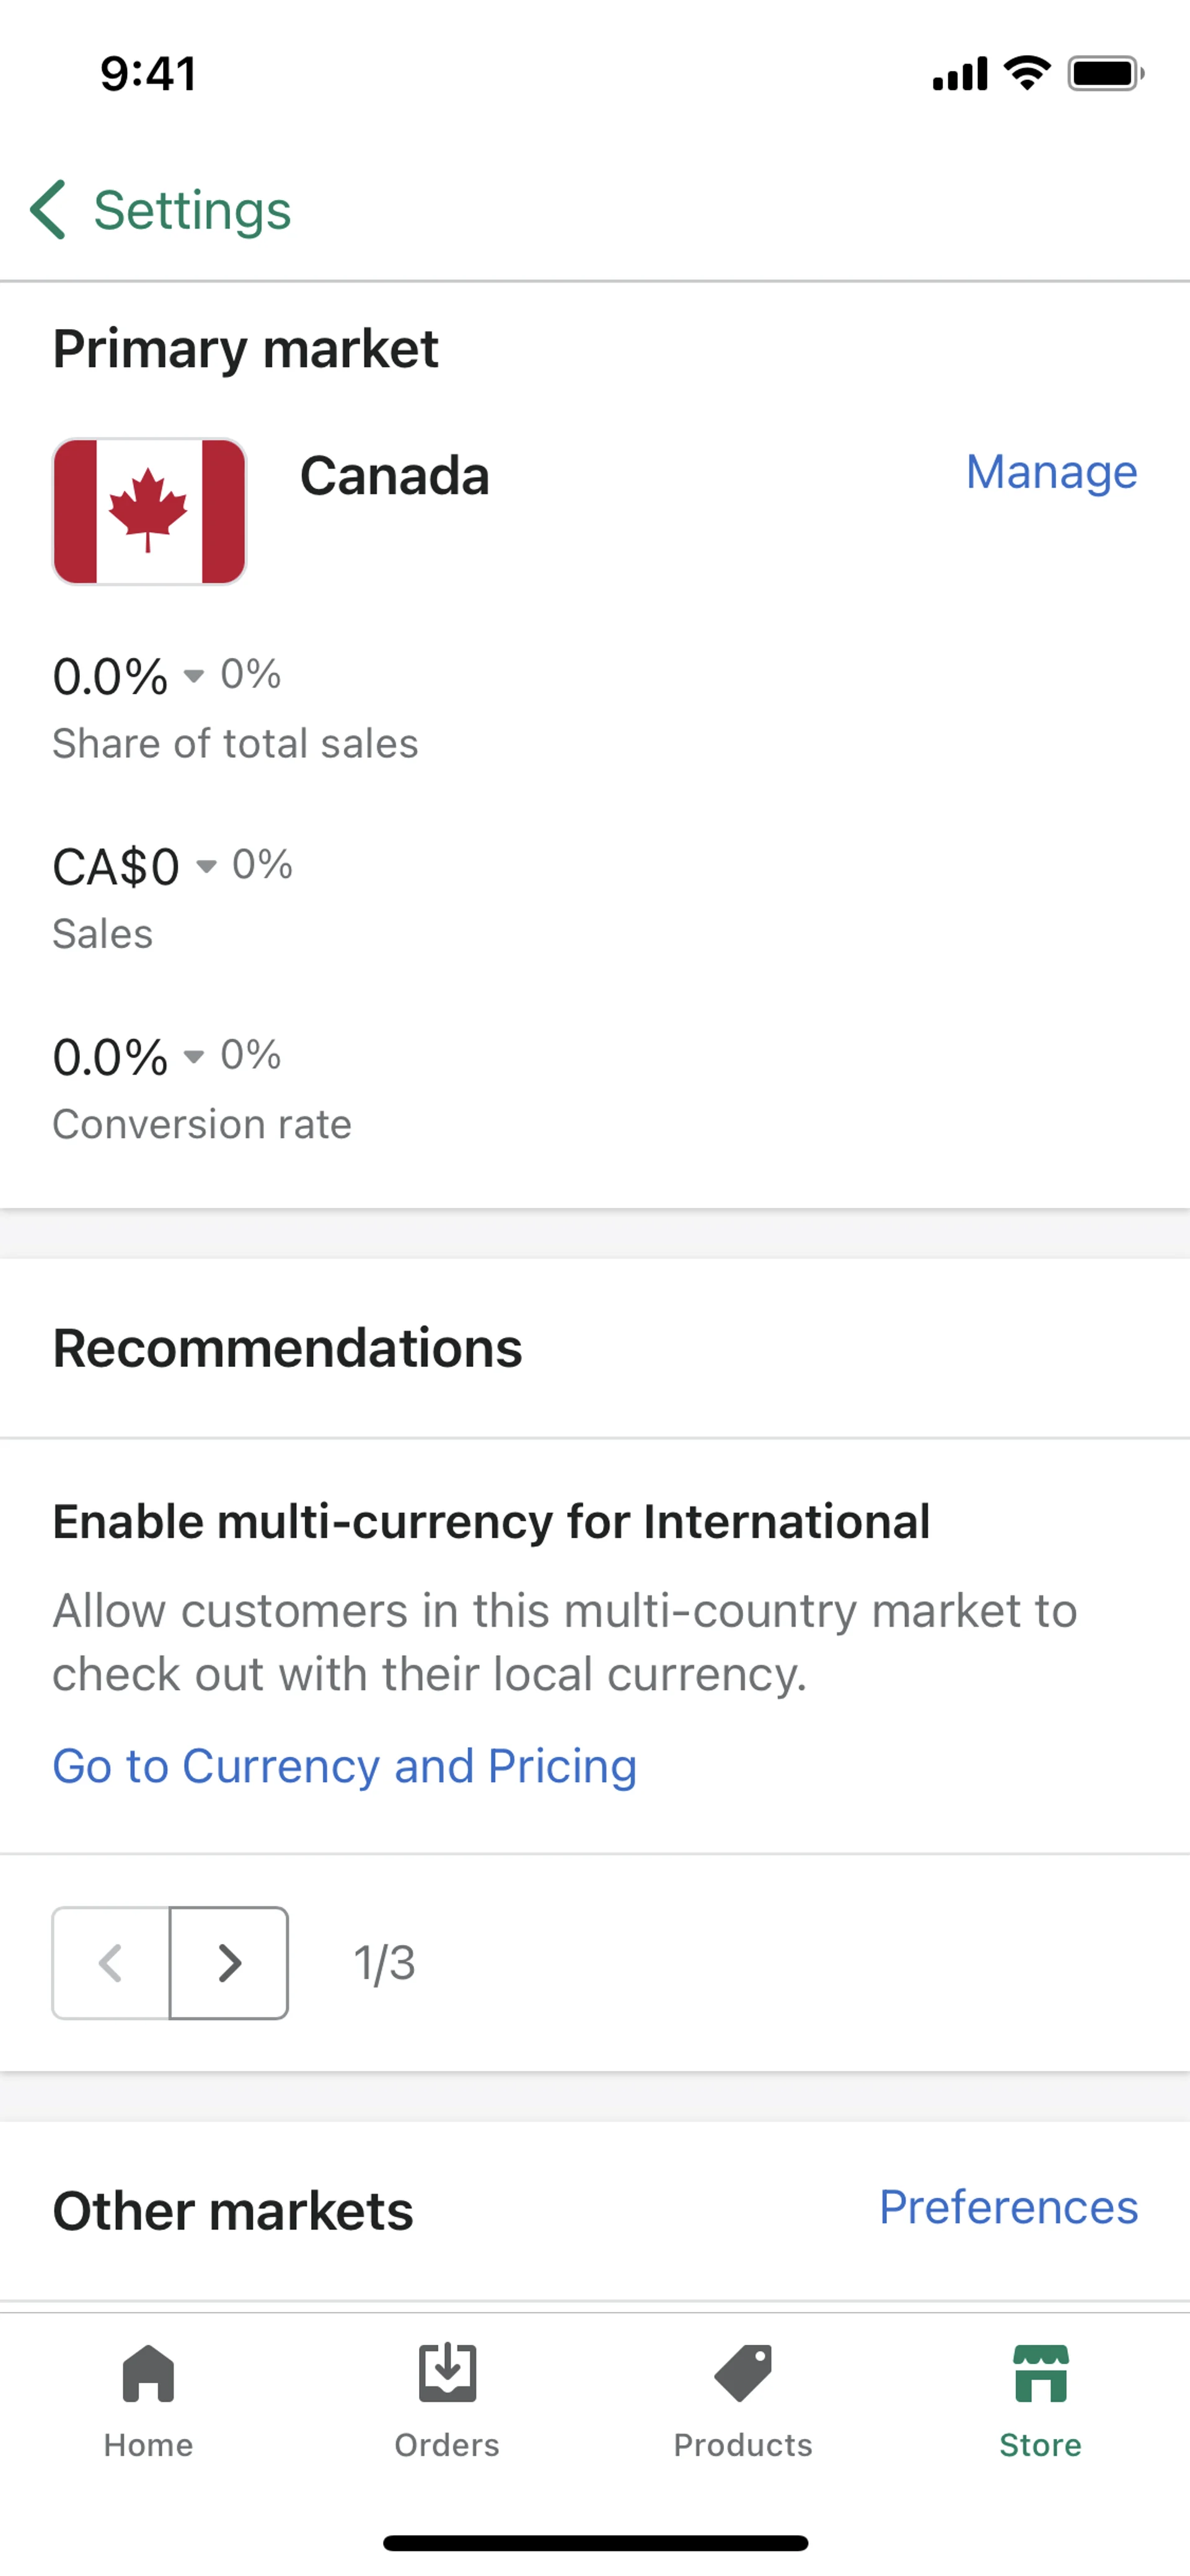Tap the back chevron icon beside Settings

coord(48,210)
